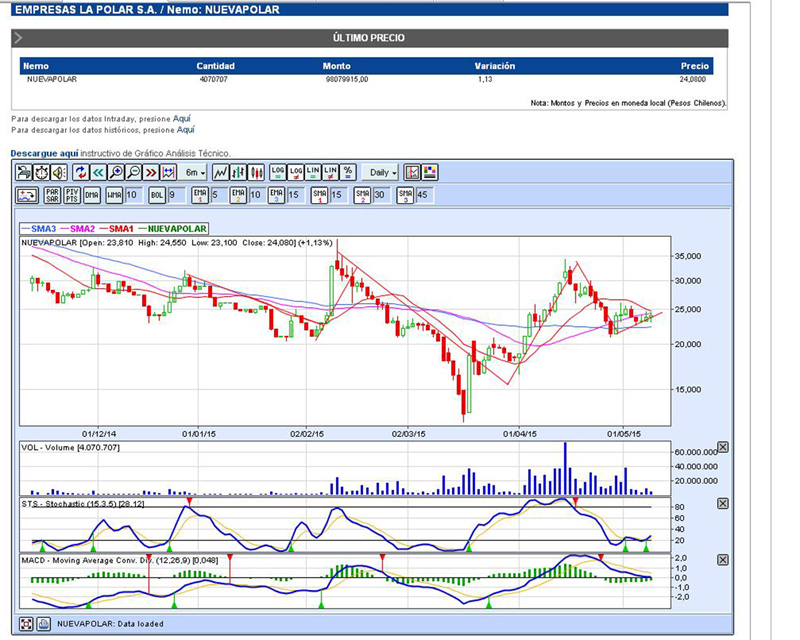
Task: Click the chart layout icon beside Daily
Action: click(x=412, y=173)
